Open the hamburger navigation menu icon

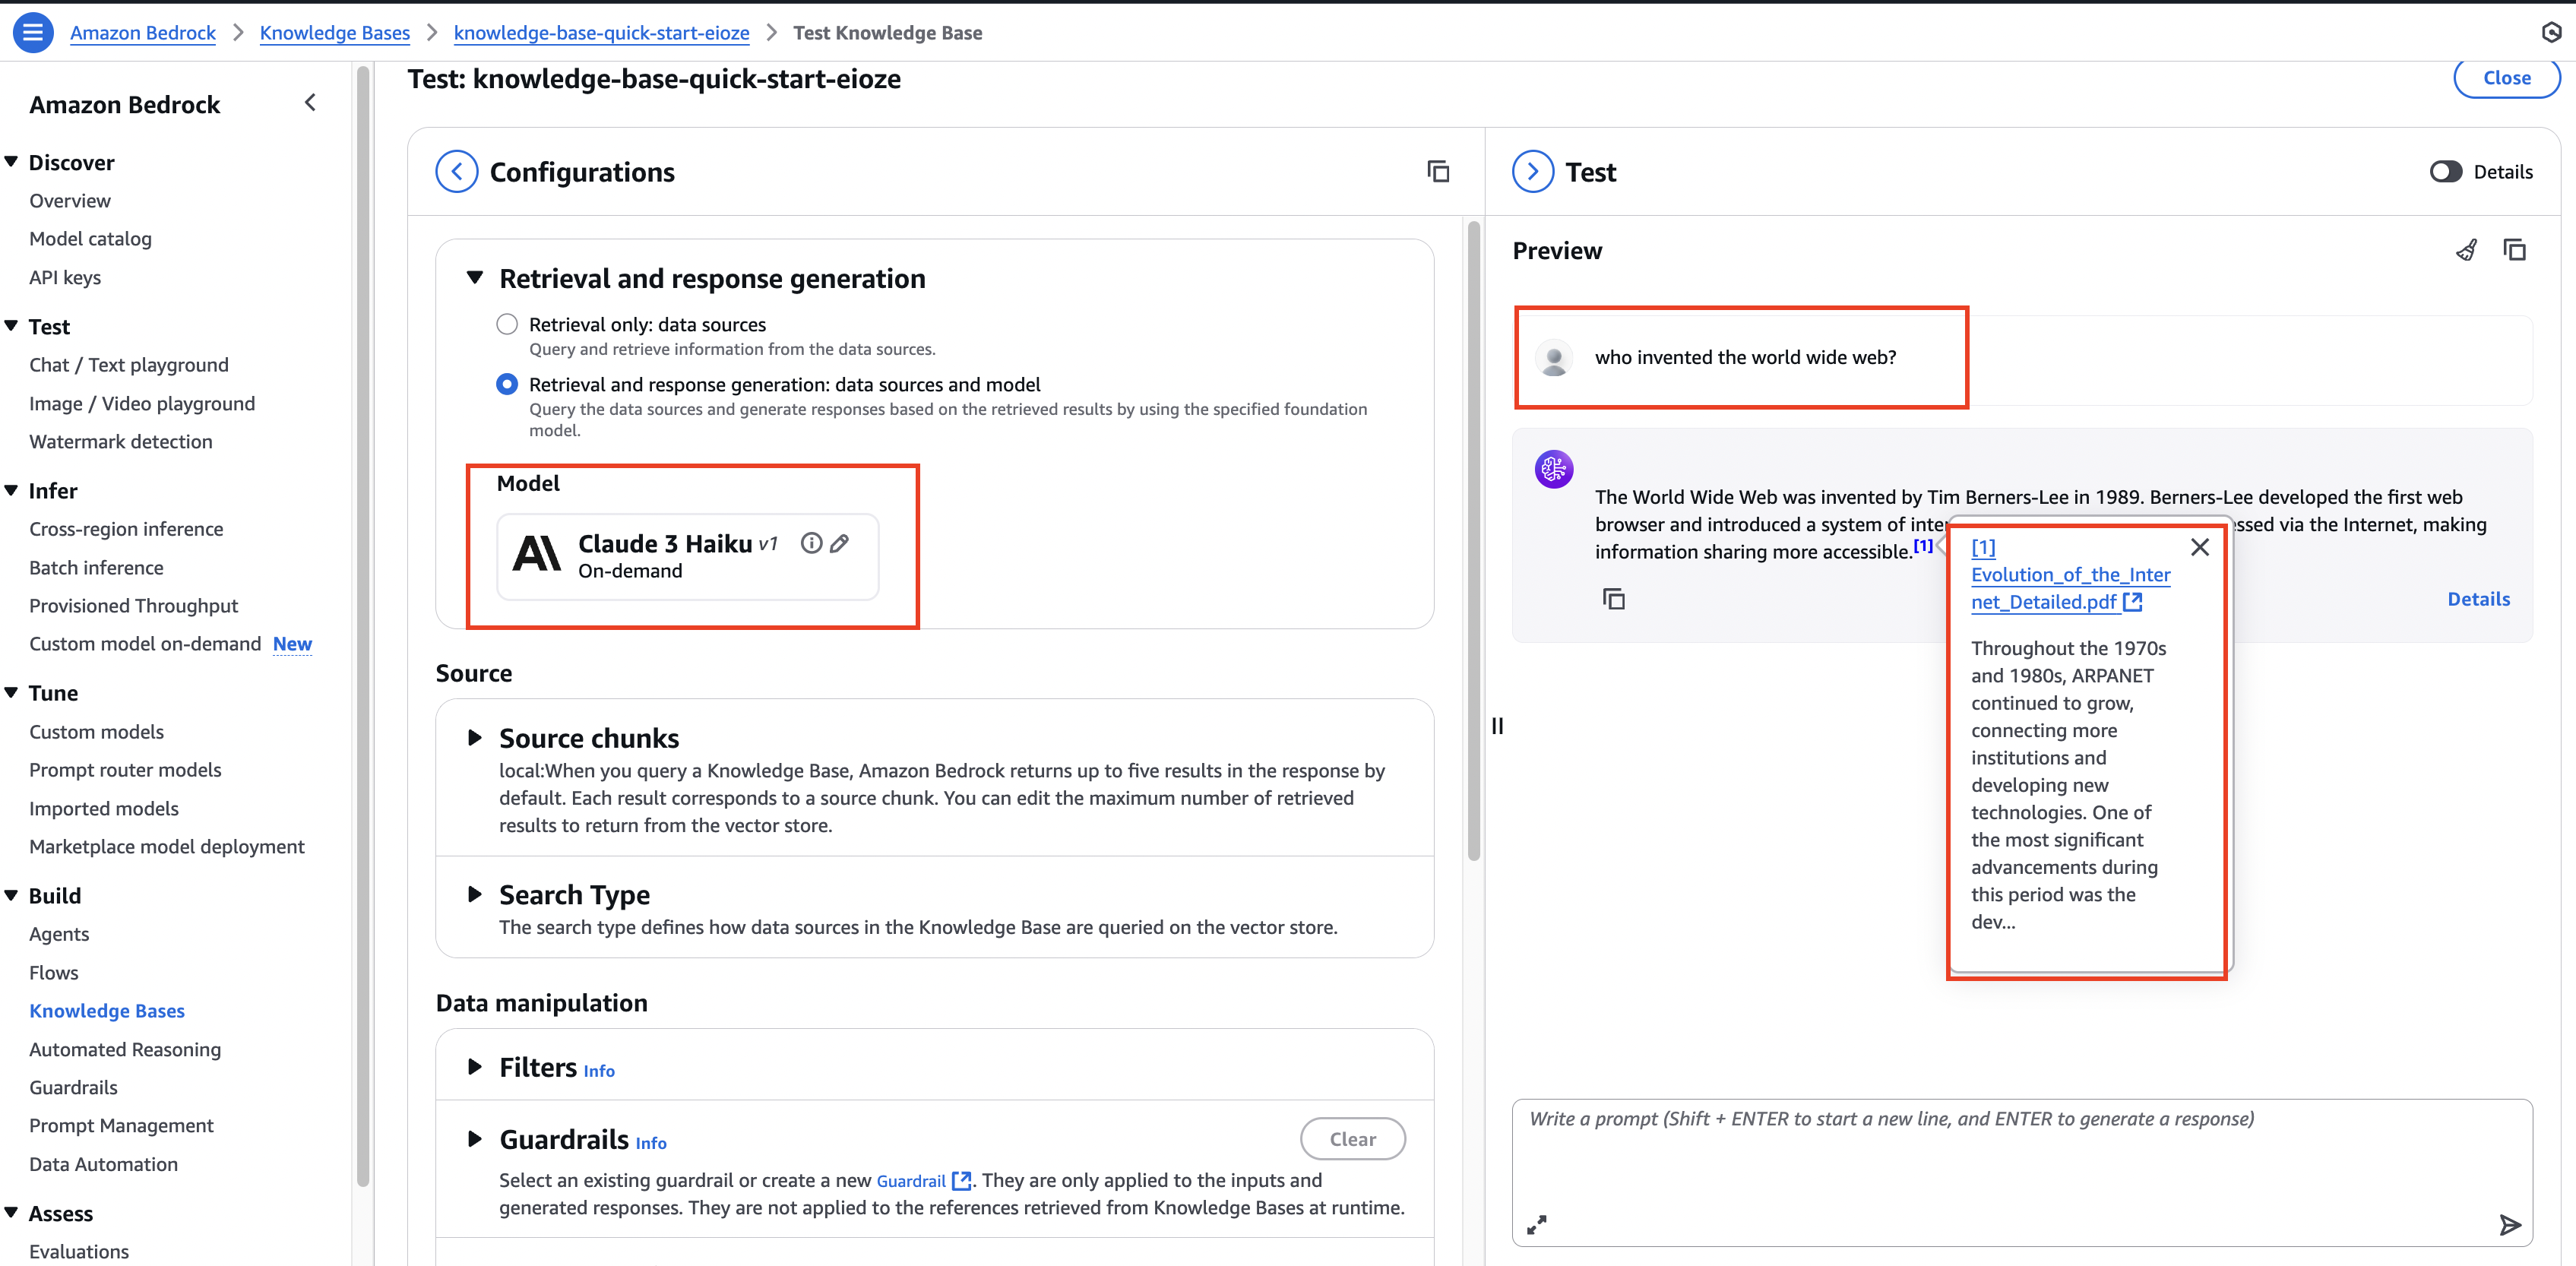coord(32,32)
